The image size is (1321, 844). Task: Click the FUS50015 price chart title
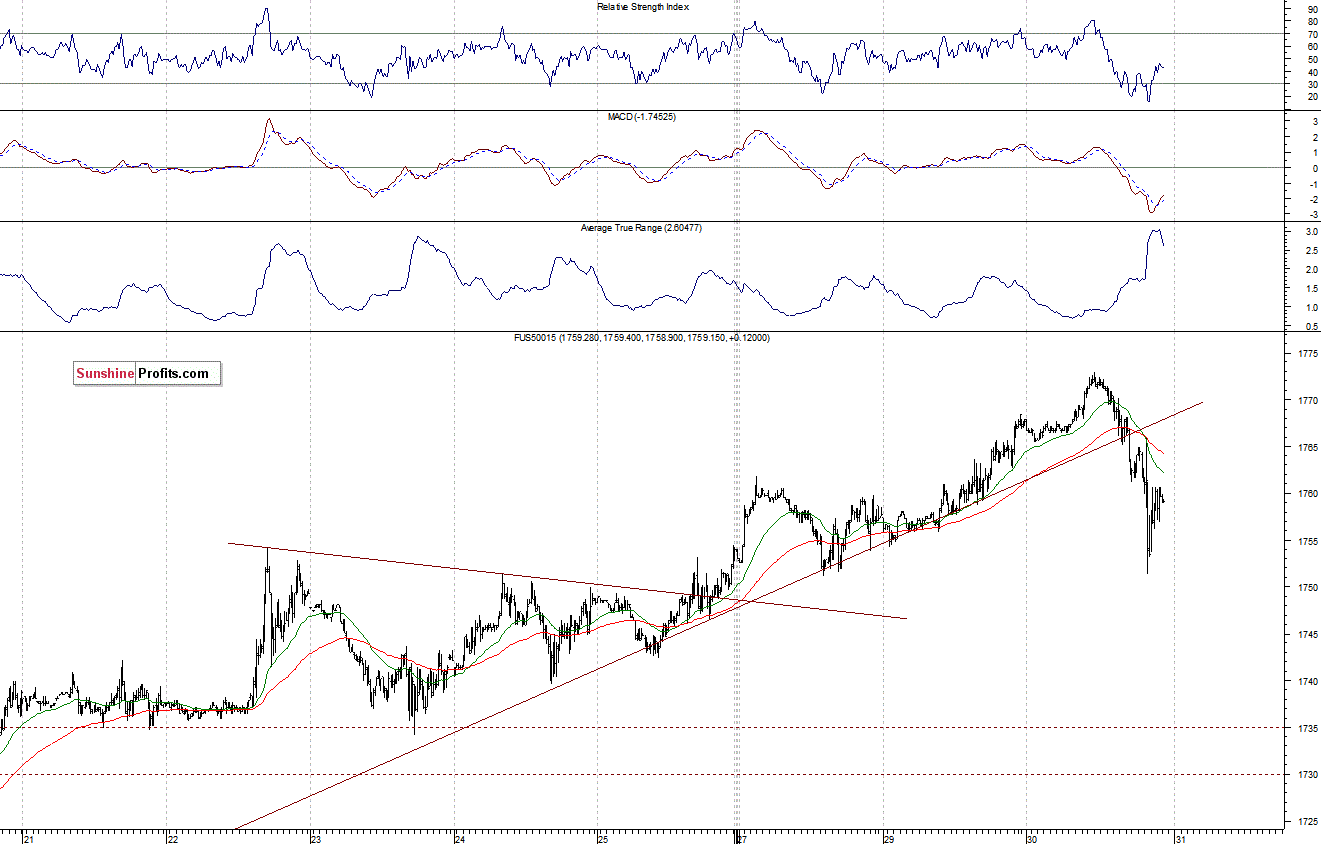pos(641,338)
